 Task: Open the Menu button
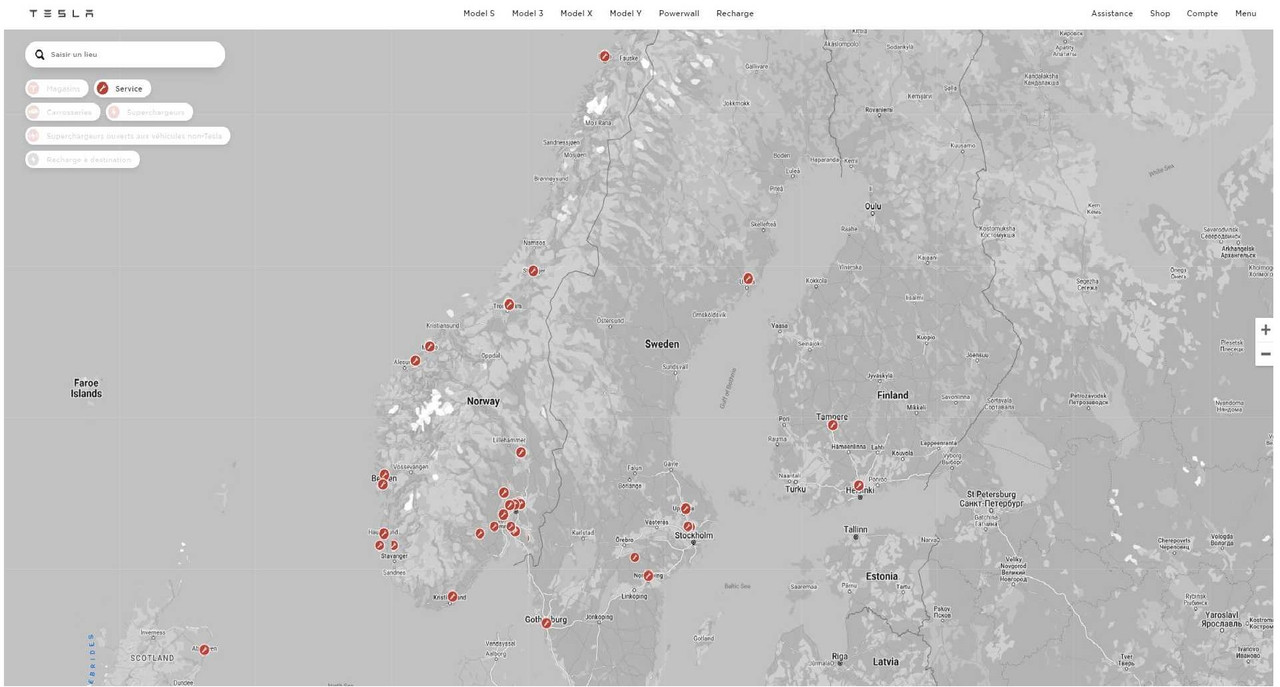pos(1245,13)
